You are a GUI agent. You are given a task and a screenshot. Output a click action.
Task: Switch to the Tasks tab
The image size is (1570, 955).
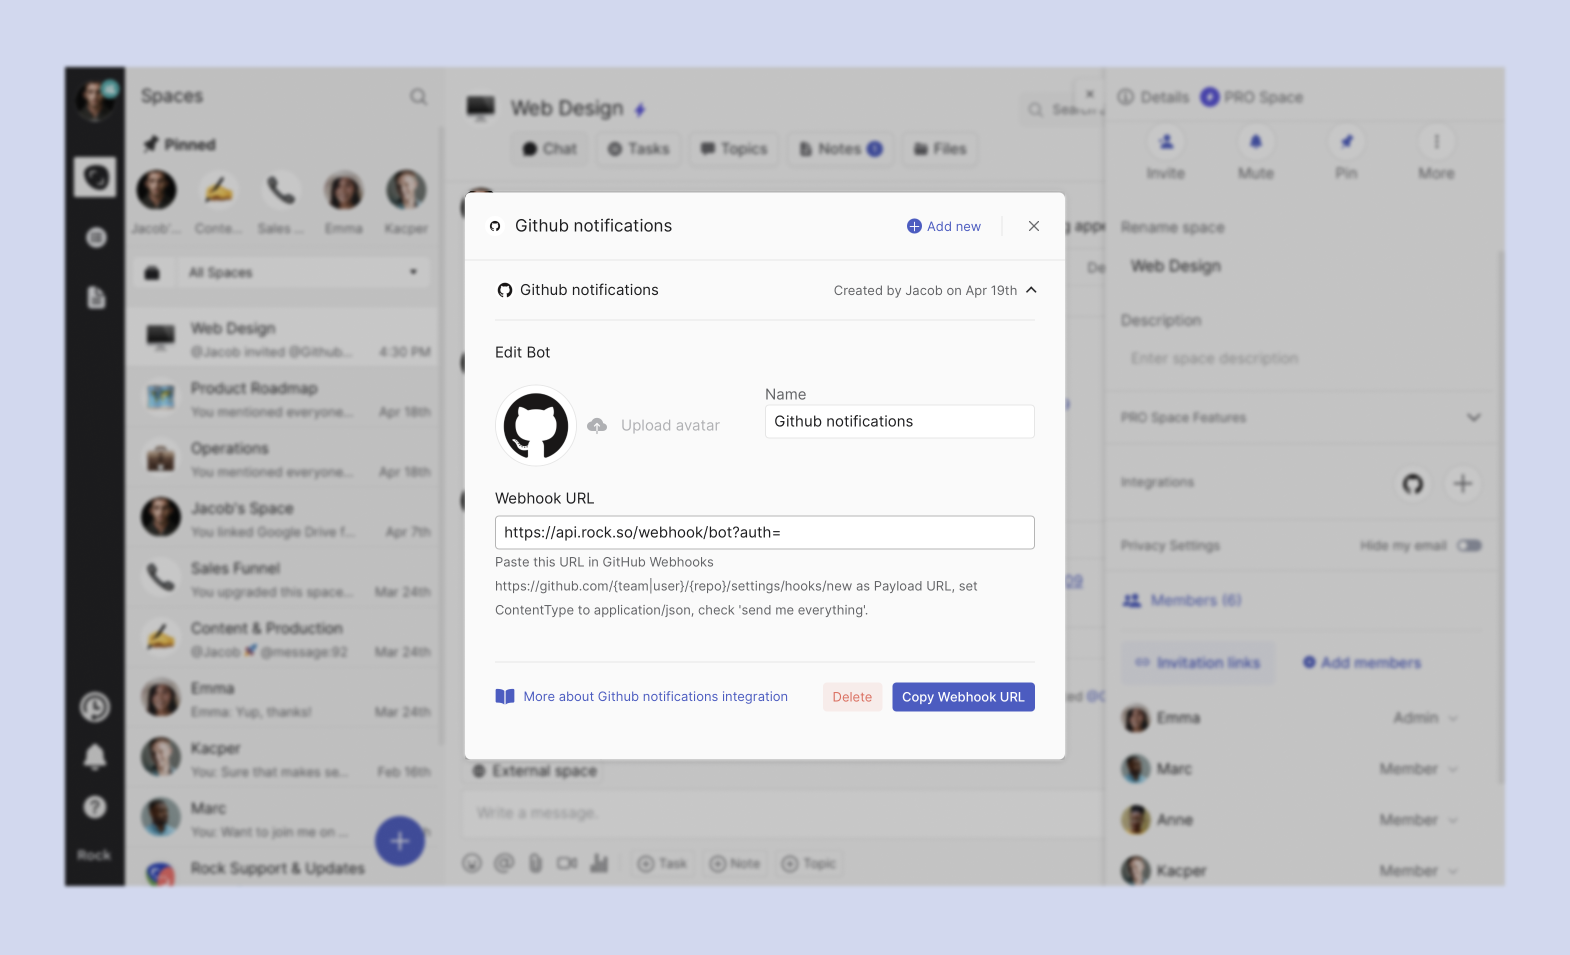pyautogui.click(x=639, y=149)
